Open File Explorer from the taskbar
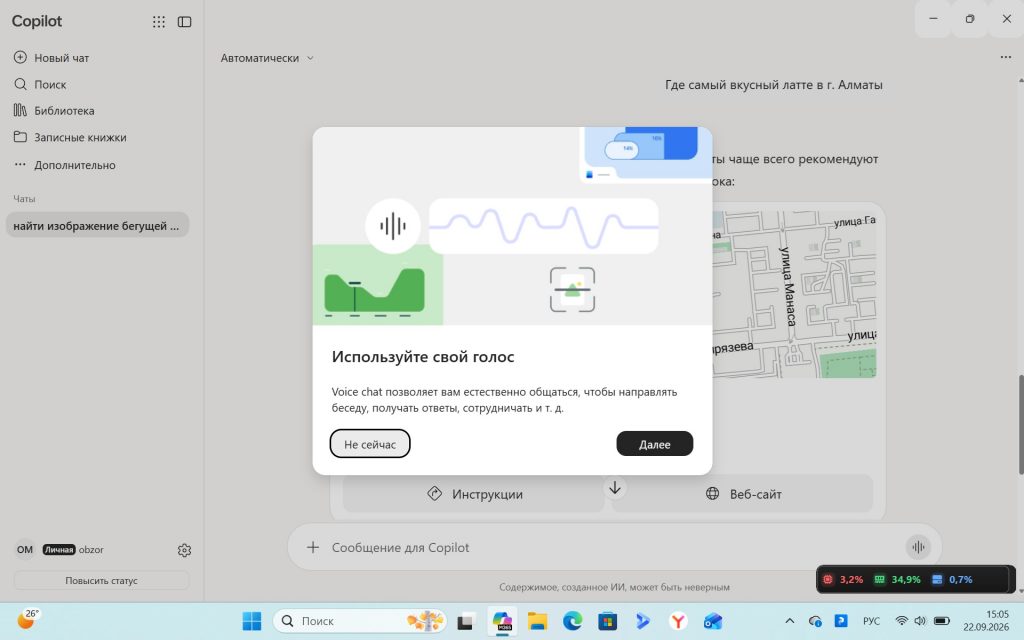Image resolution: width=1024 pixels, height=640 pixels. click(x=537, y=621)
